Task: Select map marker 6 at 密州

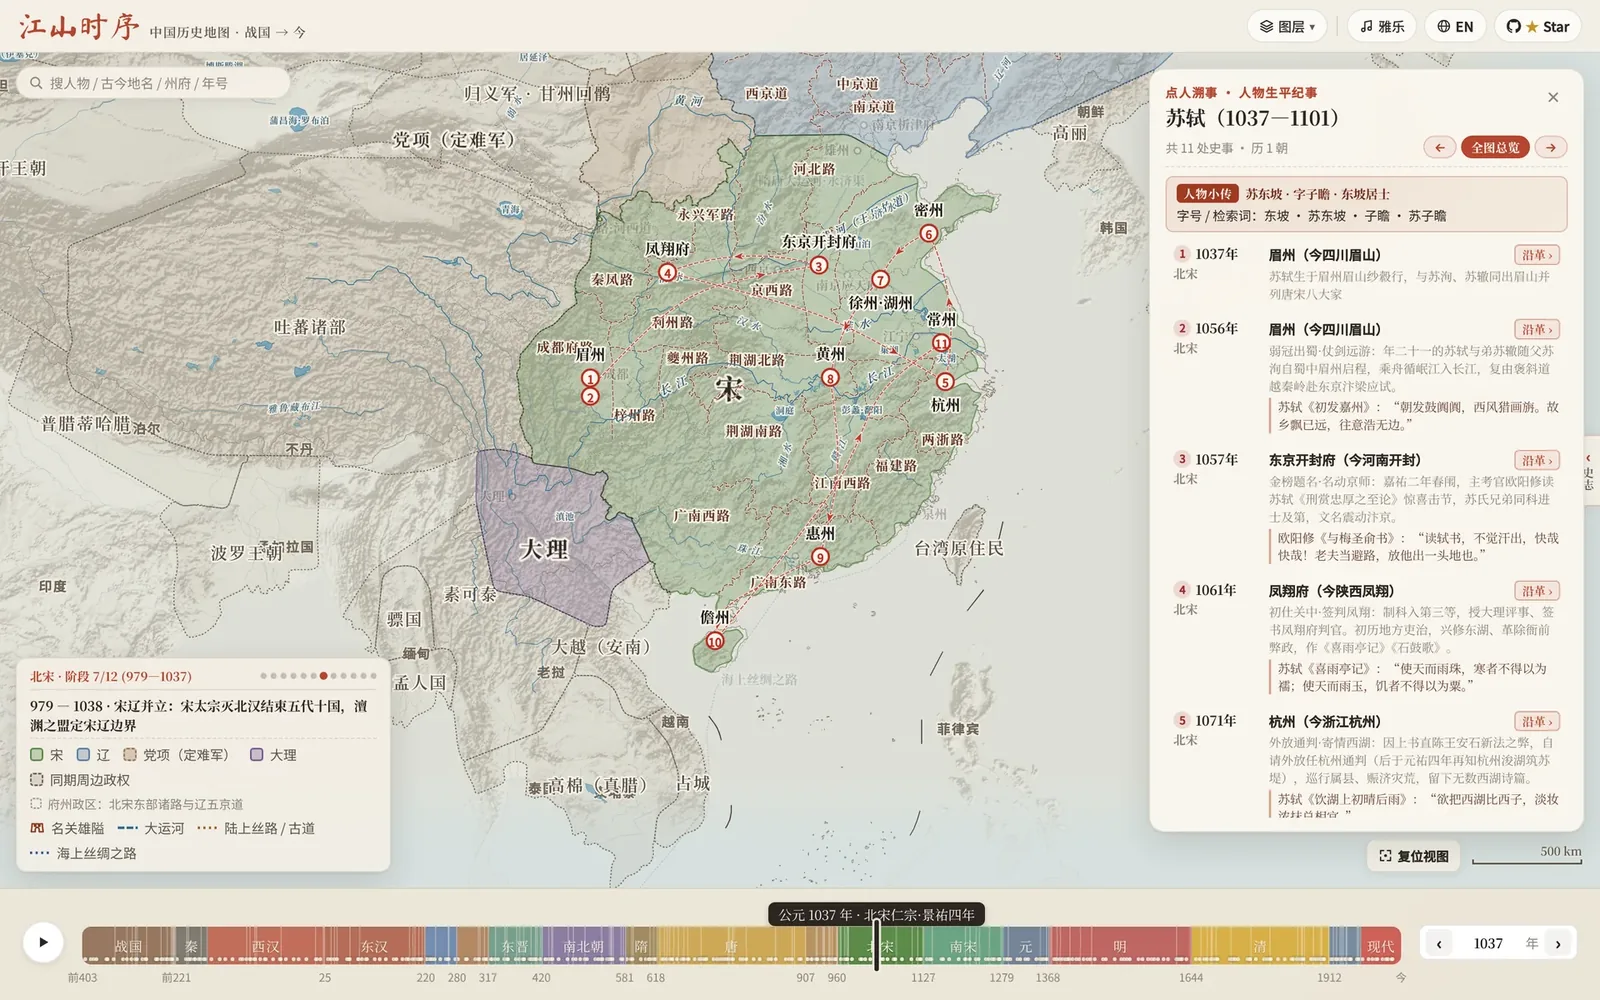Action: click(x=929, y=233)
